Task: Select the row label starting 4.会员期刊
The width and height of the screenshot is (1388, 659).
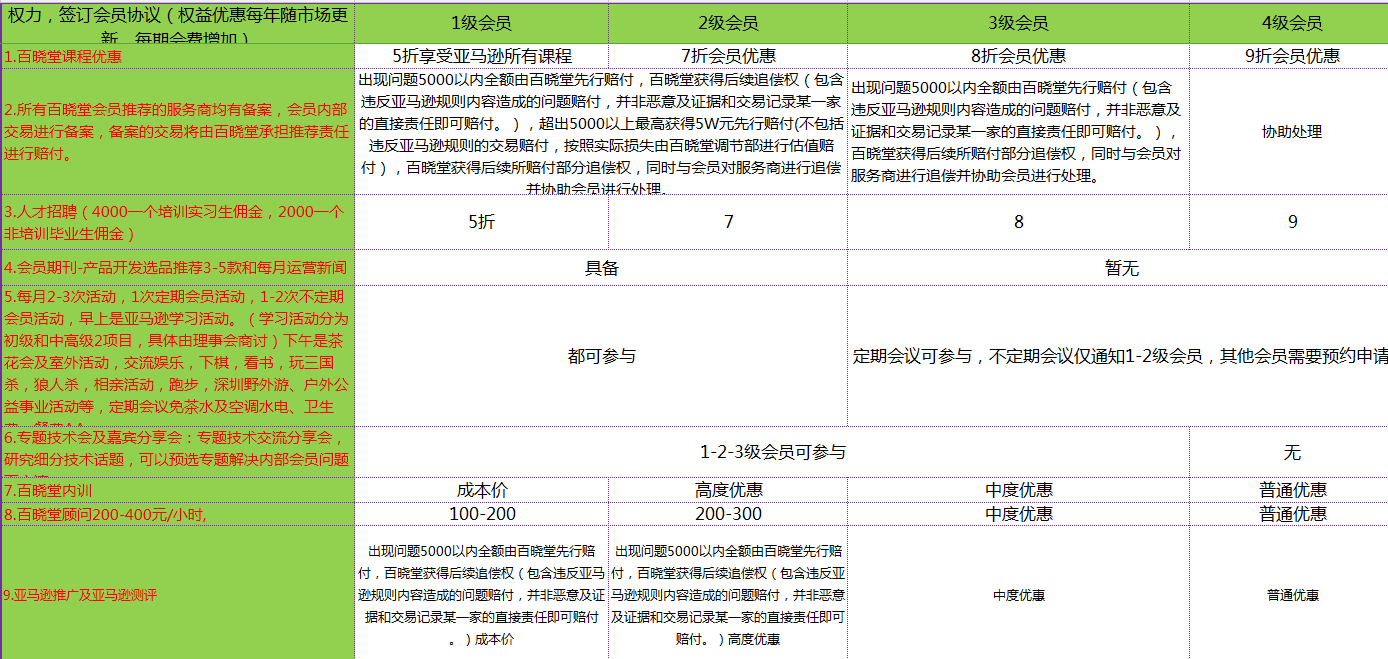Action: (x=178, y=268)
